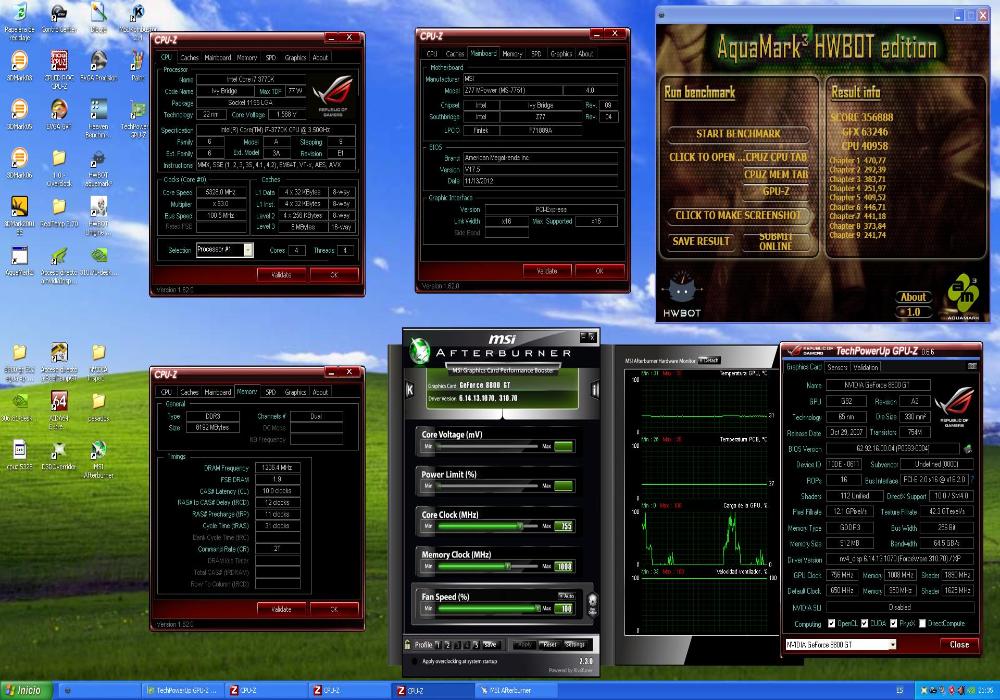
Task: Open the 3DMark06 desktop shortcut
Action: pos(19,163)
